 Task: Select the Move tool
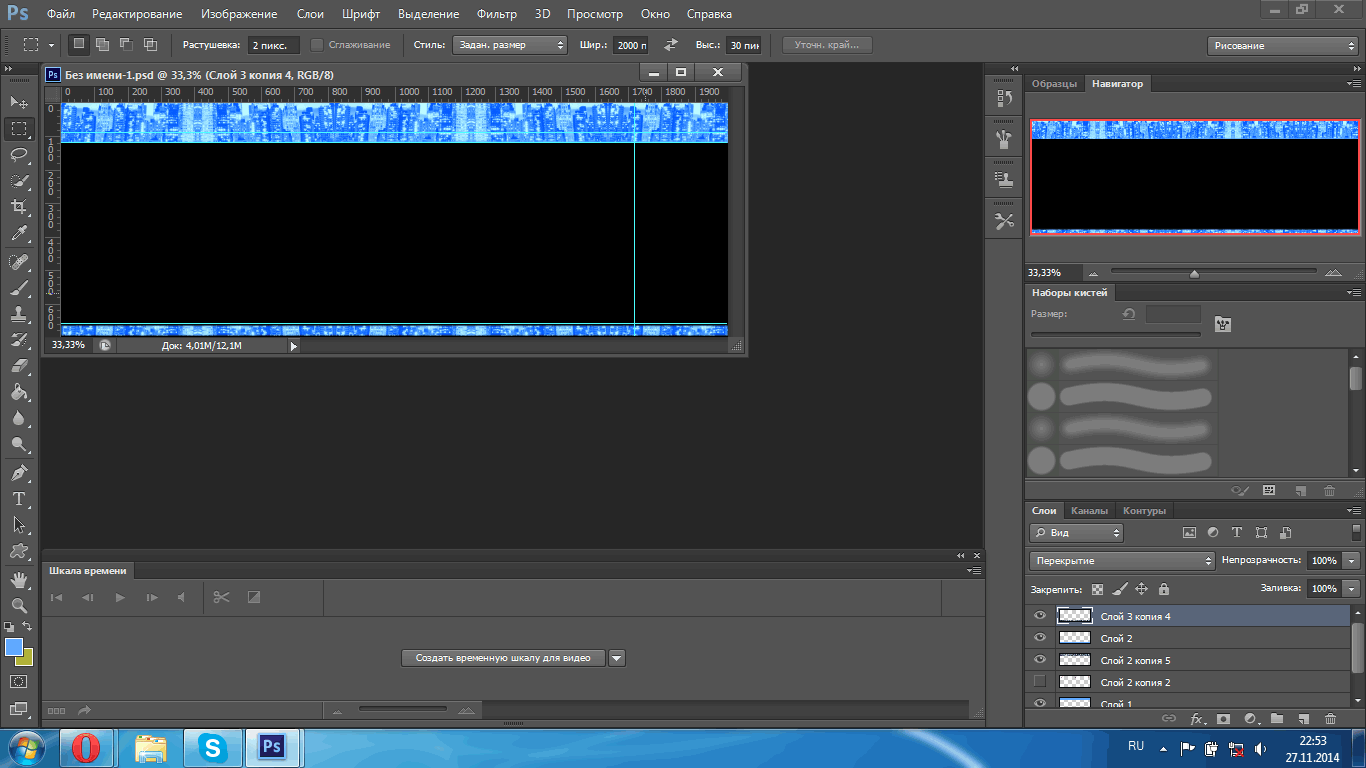[x=19, y=103]
